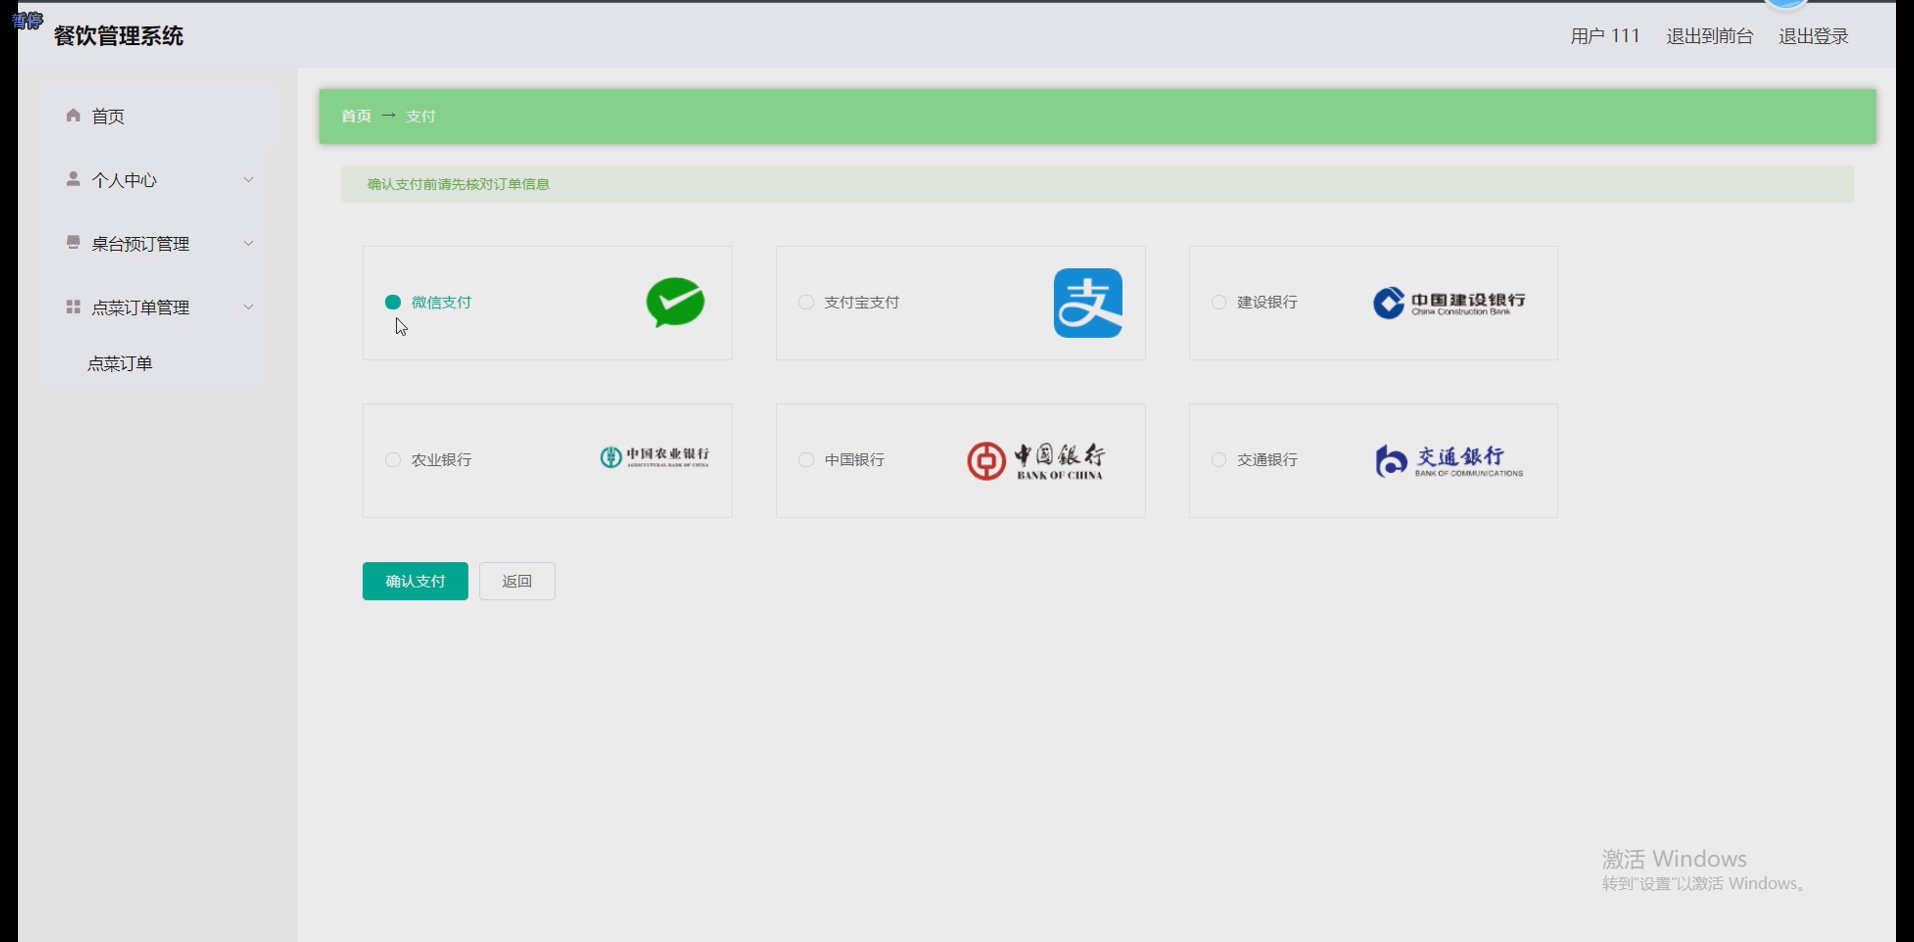Click the home icon in sidebar
Viewport: 1914px width, 942px height.
pos(73,115)
